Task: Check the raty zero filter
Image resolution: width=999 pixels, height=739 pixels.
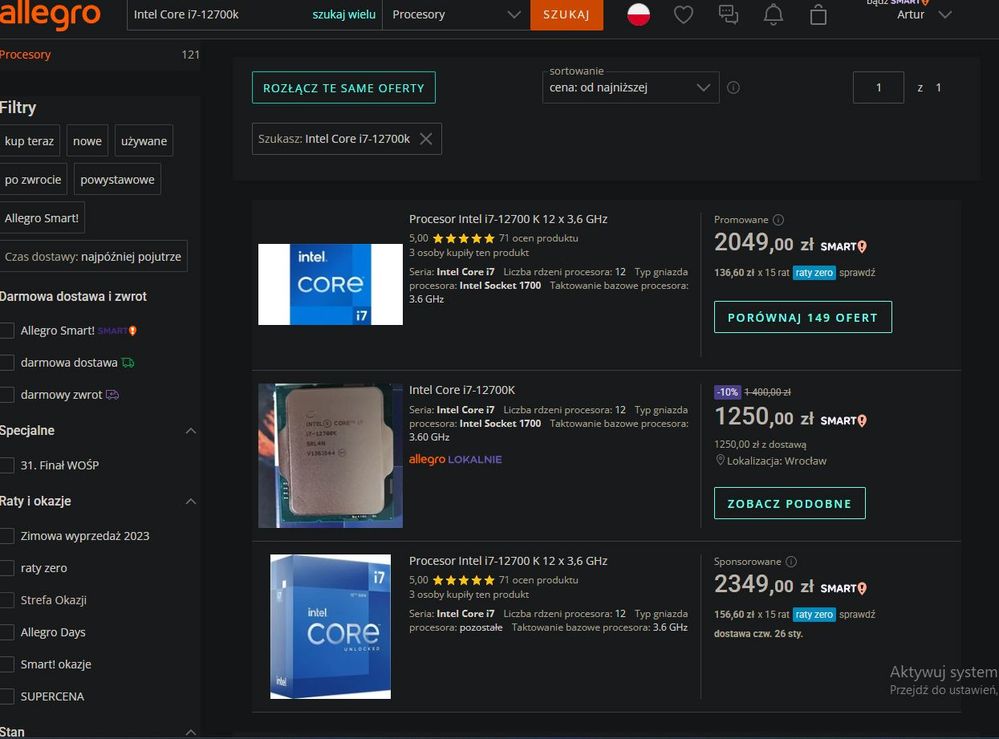Action: pos(7,568)
